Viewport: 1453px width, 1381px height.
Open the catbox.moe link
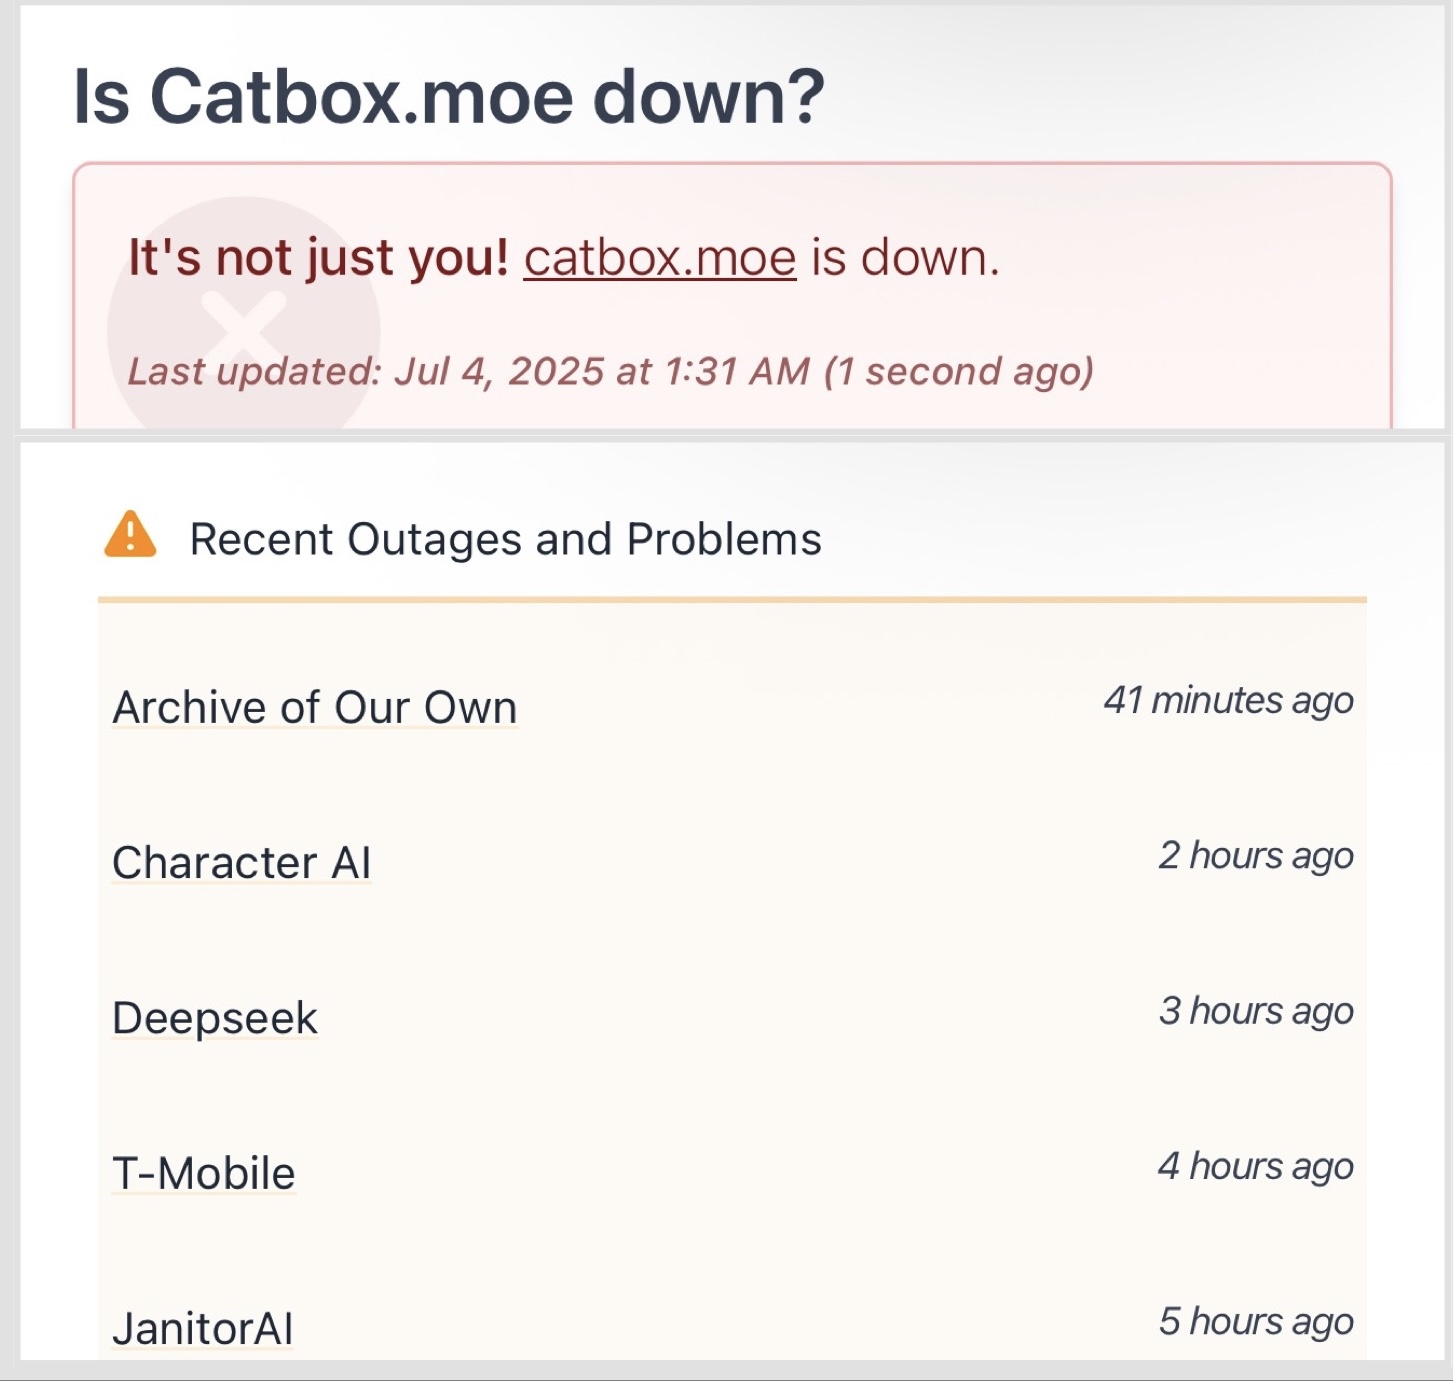660,258
